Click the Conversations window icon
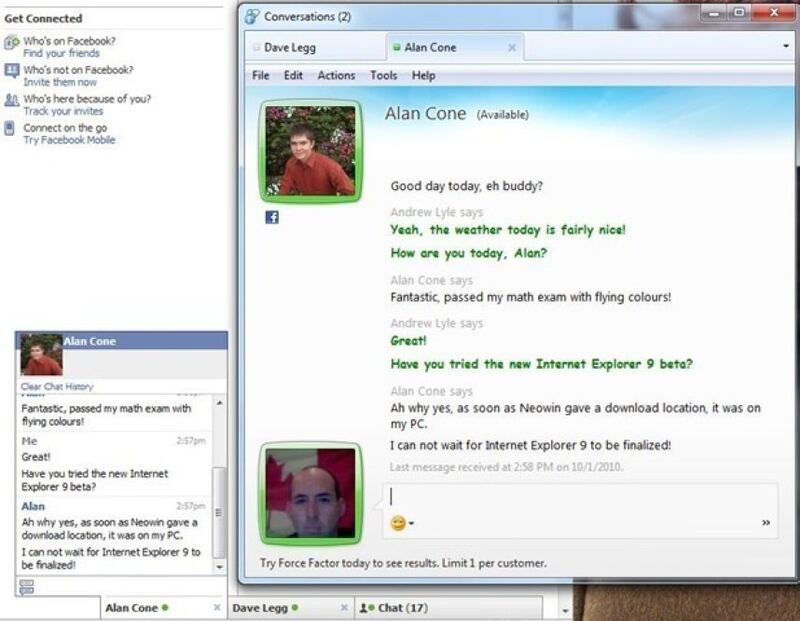The image size is (800, 621). tap(252, 16)
